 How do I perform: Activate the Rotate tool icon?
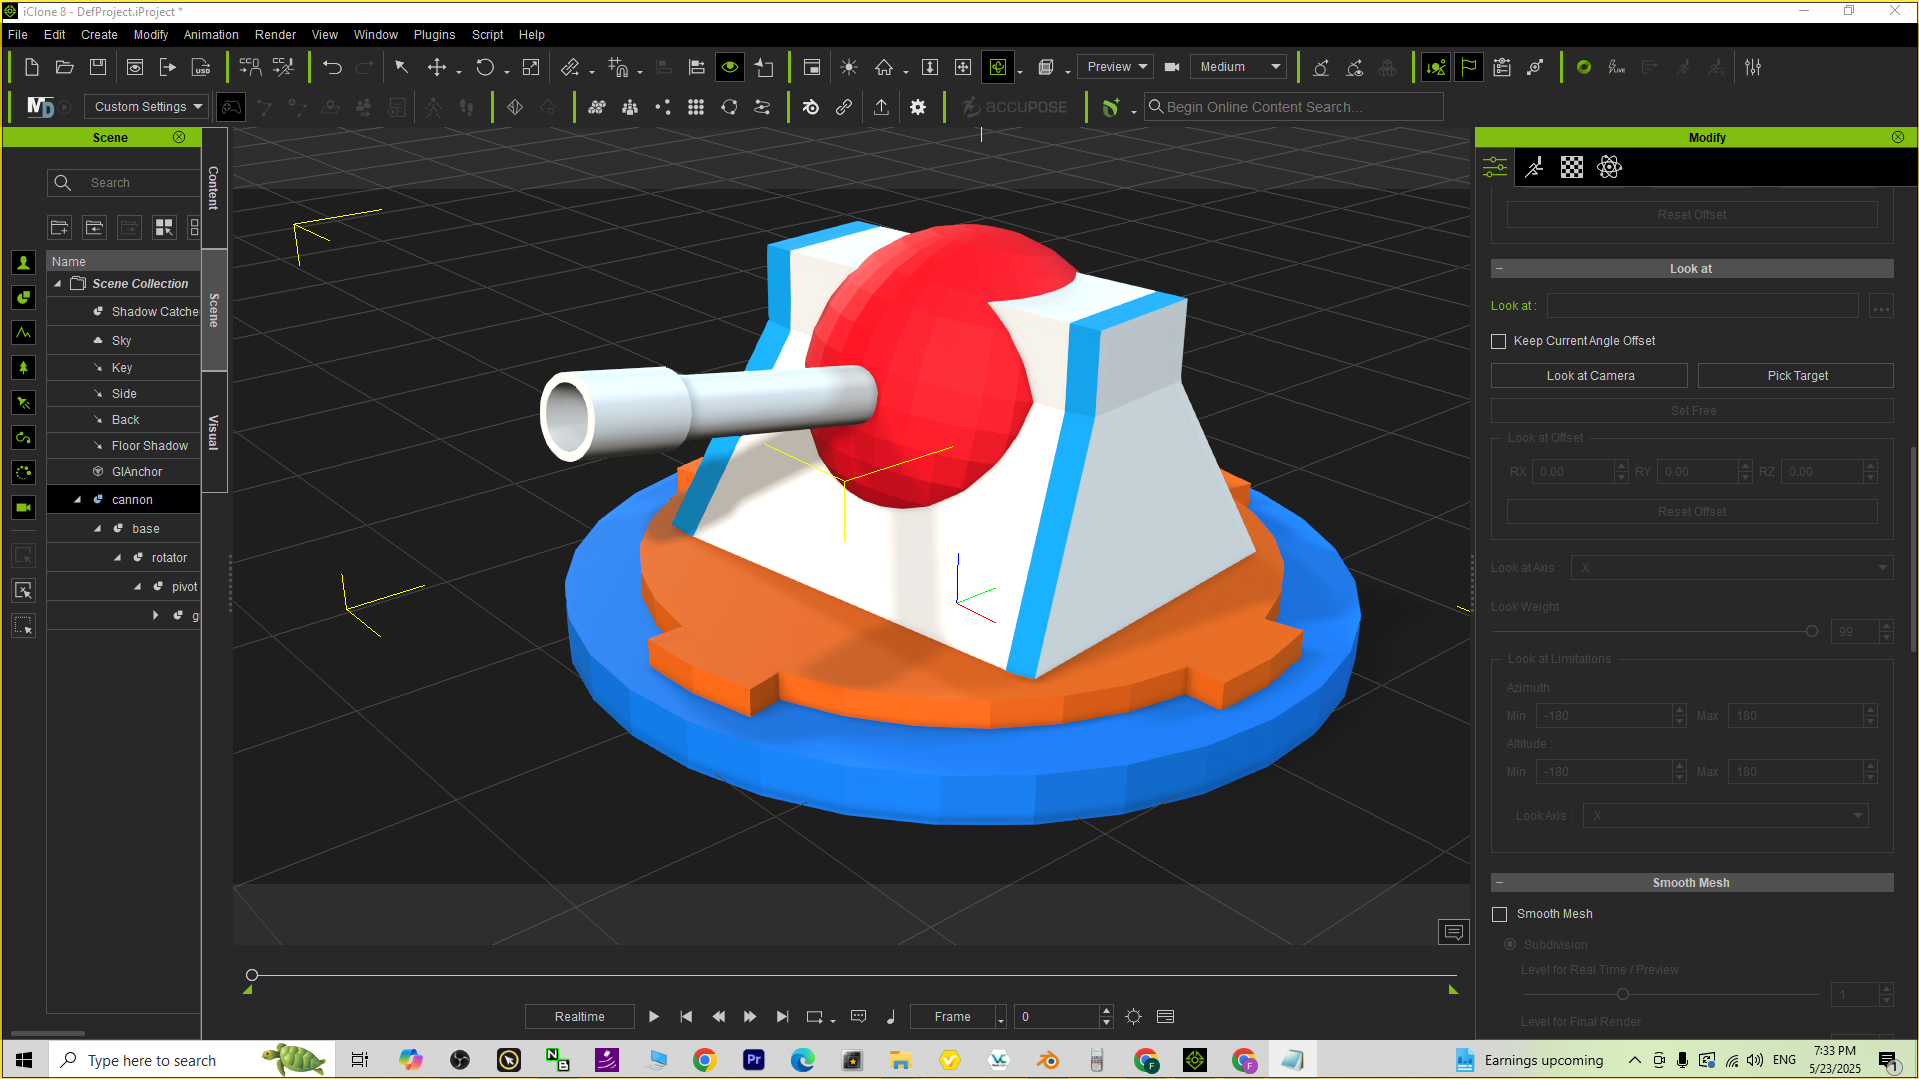click(x=485, y=67)
